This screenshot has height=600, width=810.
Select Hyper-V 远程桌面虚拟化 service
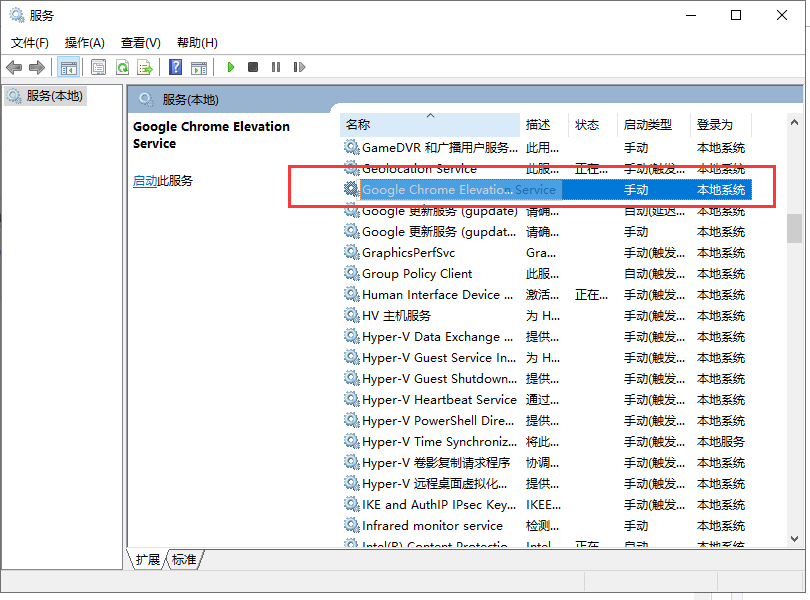pyautogui.click(x=547, y=484)
